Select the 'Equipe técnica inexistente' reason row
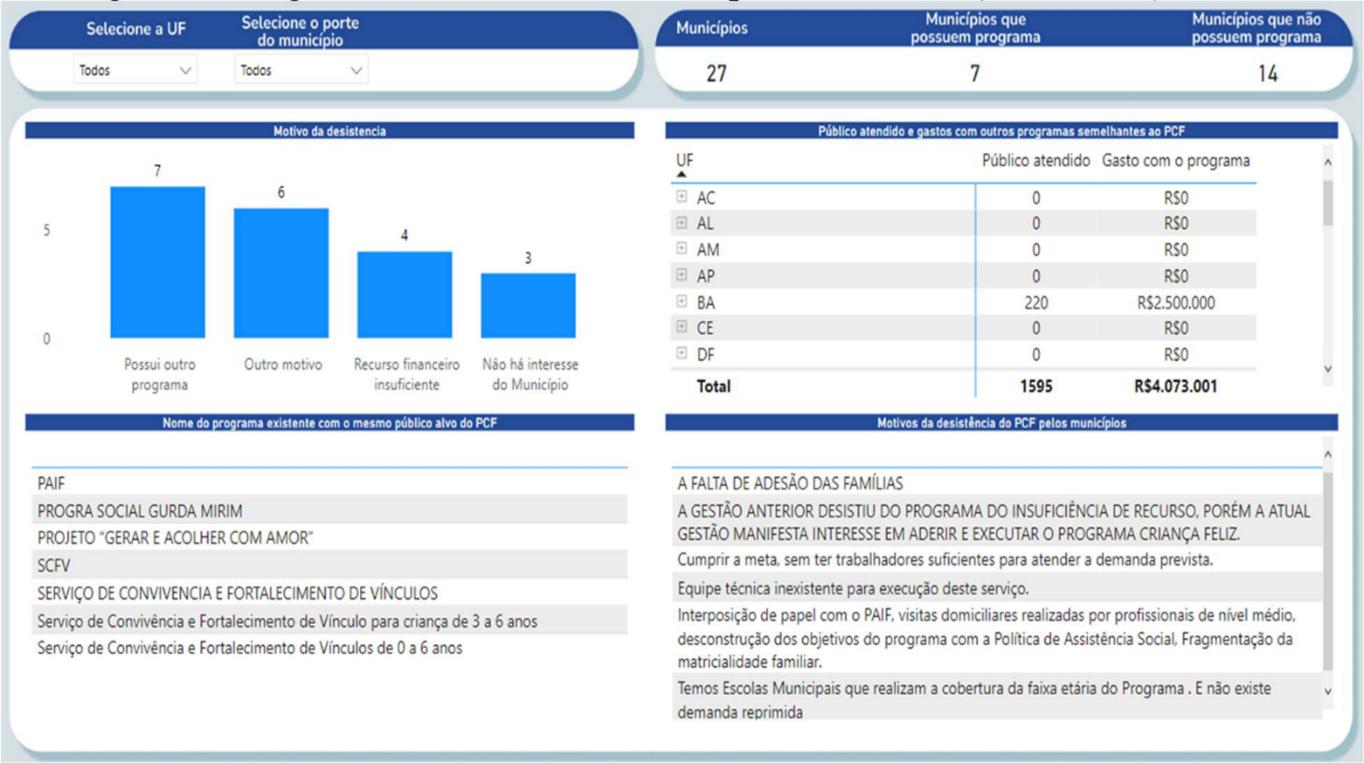1364x763 pixels. pos(995,588)
